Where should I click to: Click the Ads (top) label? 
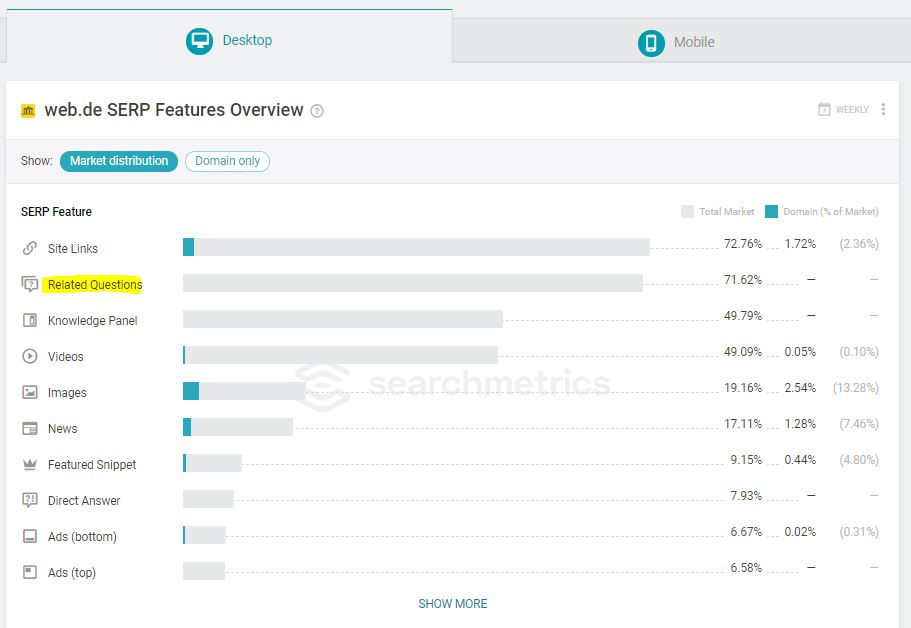[71, 573]
